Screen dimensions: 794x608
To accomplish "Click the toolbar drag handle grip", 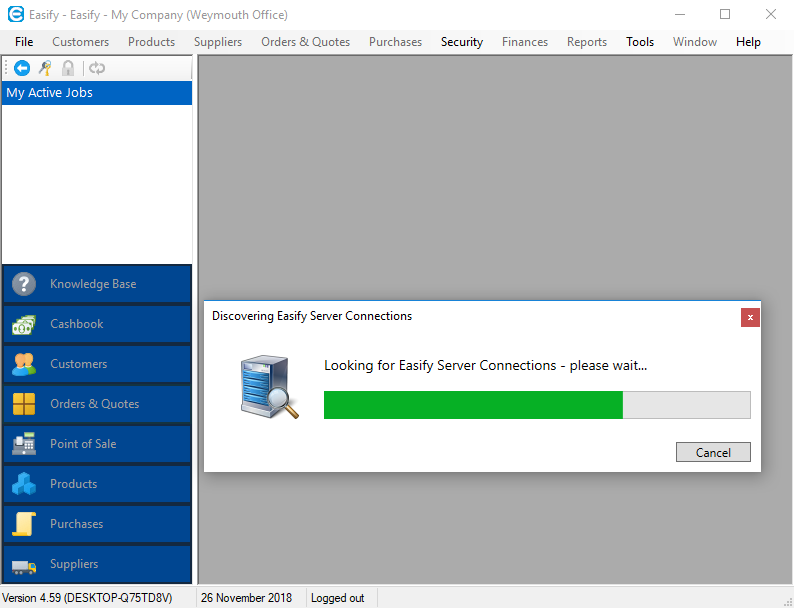I will pyautogui.click(x=6, y=68).
